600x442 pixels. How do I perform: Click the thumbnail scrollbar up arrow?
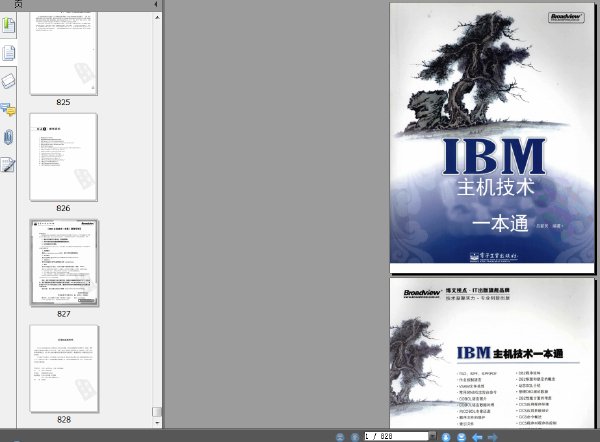coord(157,18)
